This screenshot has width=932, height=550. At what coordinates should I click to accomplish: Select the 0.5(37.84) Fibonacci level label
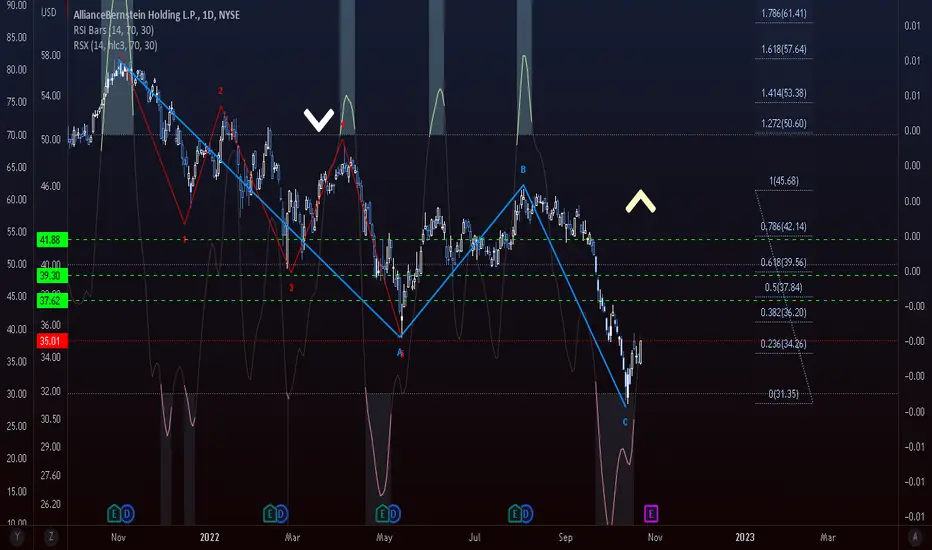pos(783,287)
